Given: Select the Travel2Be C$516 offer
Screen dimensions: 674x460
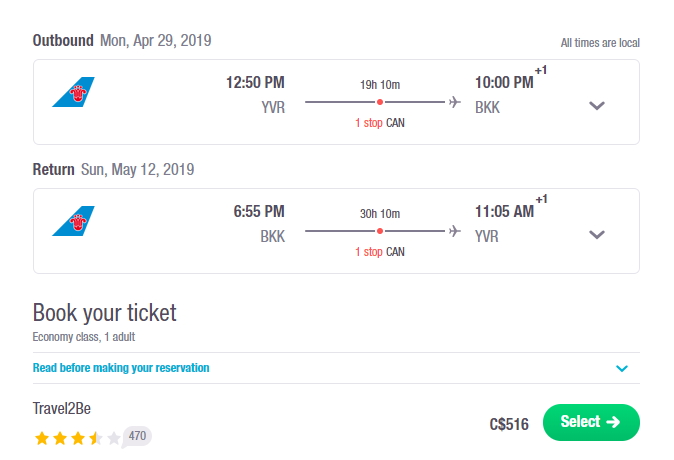Looking at the screenshot, I should (x=591, y=422).
